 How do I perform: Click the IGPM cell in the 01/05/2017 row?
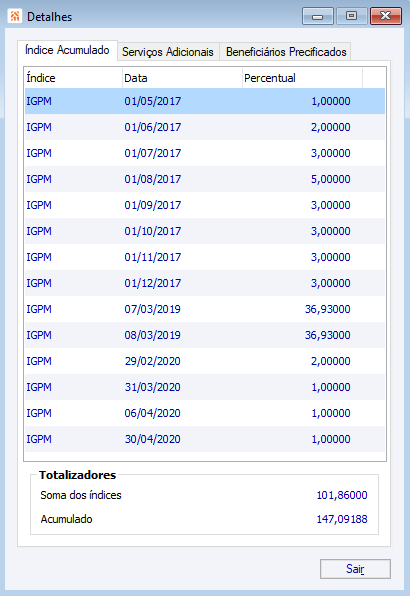[39, 101]
